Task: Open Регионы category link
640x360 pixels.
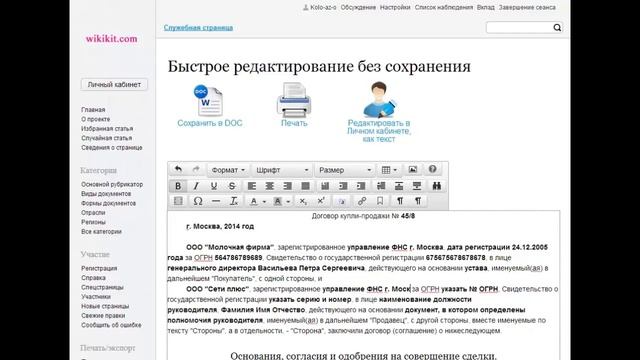Action: [x=93, y=222]
